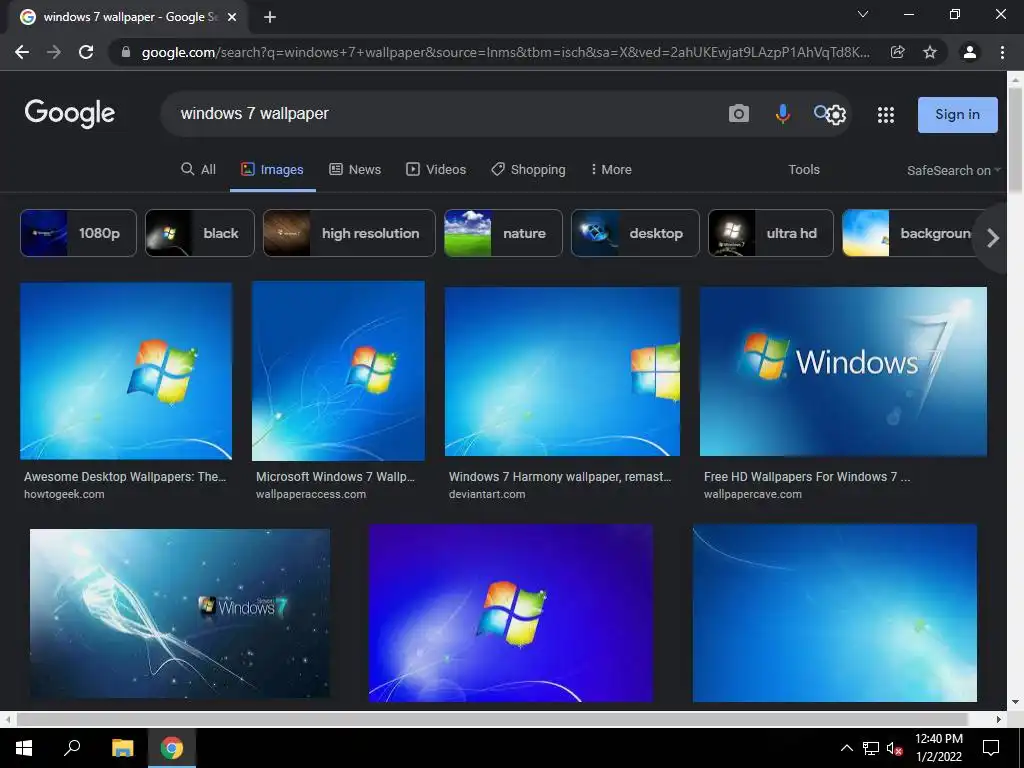The width and height of the screenshot is (1024, 768).
Task: Open the purple-blue Windows logo thumbnail
Action: coord(511,613)
